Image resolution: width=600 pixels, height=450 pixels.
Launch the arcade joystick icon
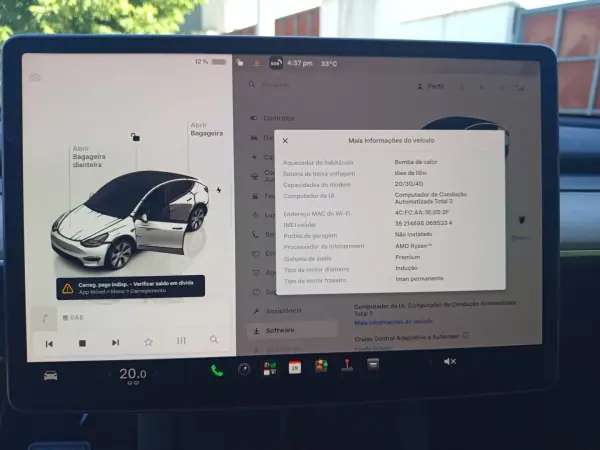(347, 365)
